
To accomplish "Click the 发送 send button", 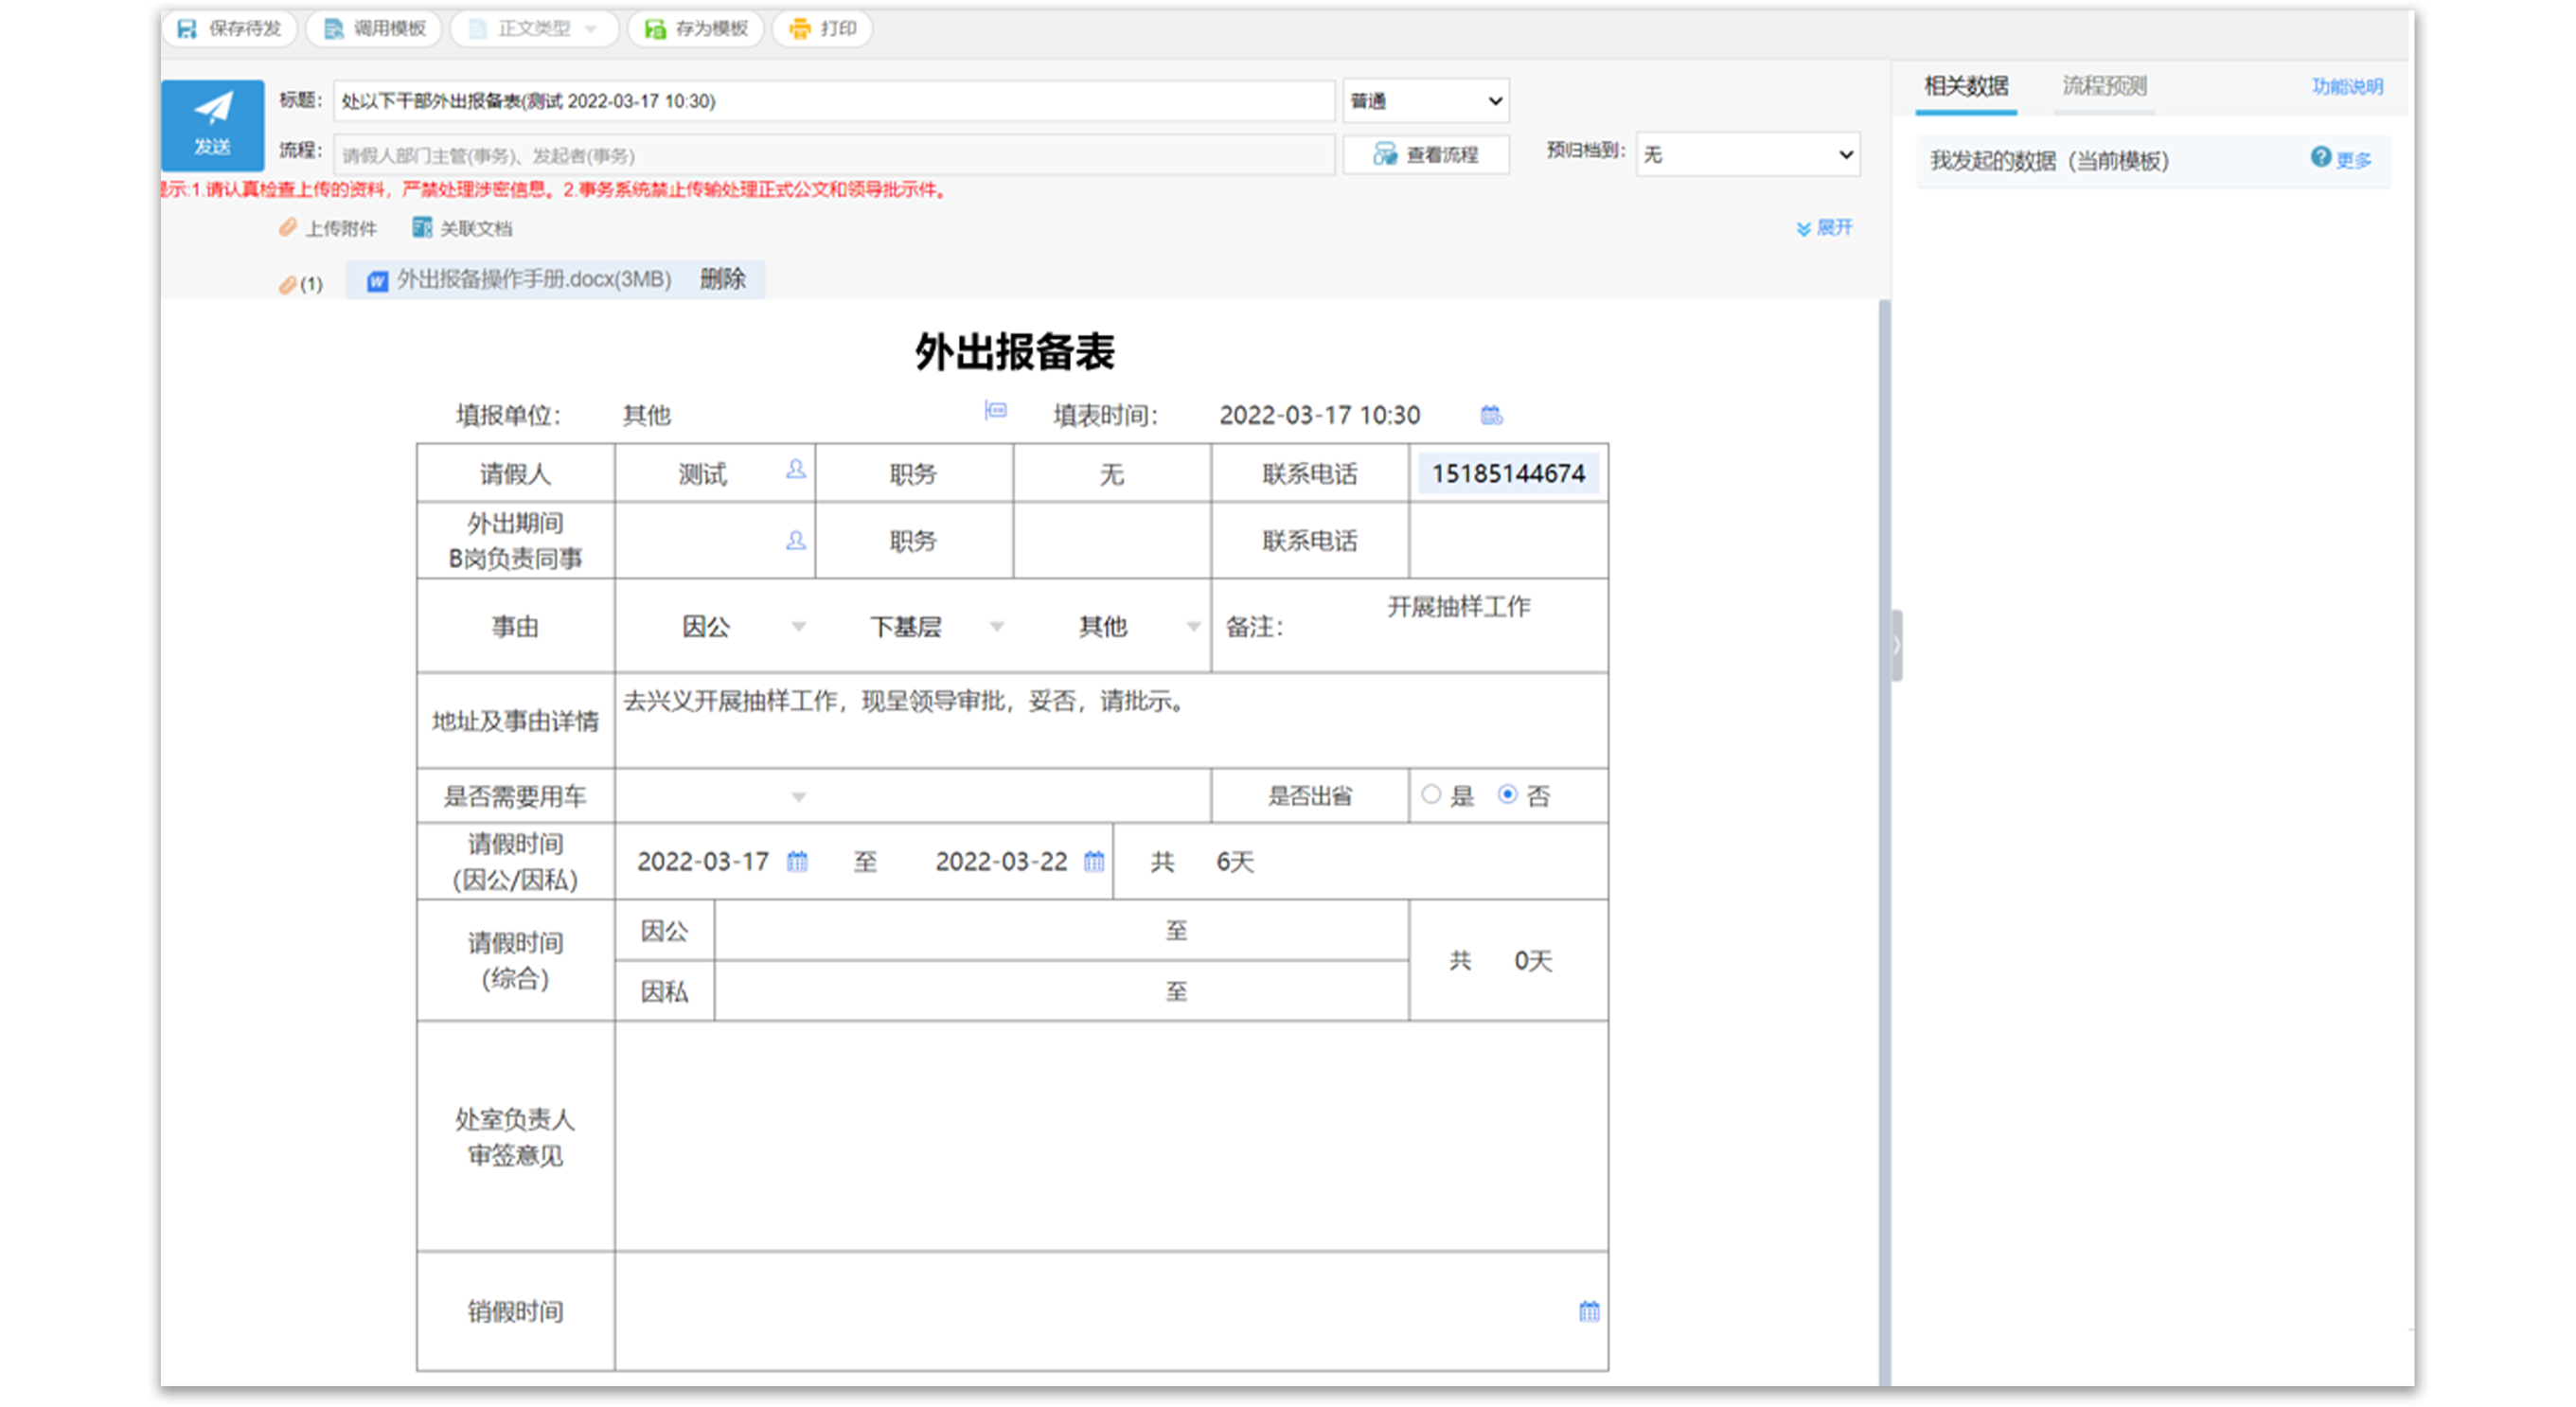I will 212,124.
